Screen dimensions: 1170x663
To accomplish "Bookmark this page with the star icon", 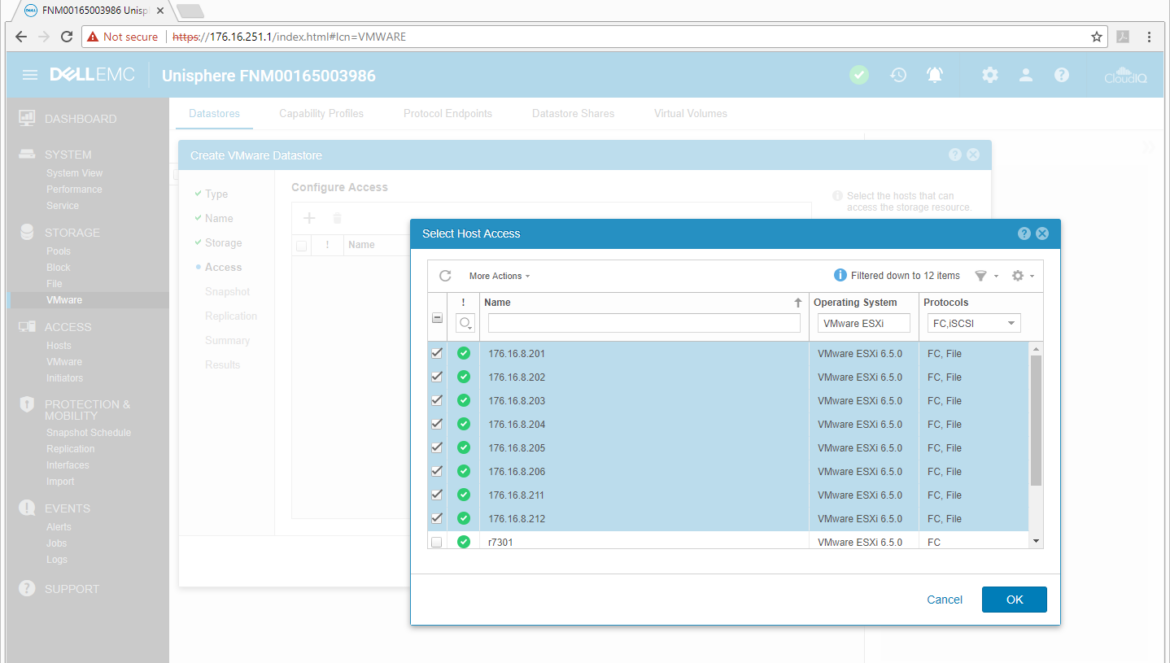I will click(x=1096, y=37).
